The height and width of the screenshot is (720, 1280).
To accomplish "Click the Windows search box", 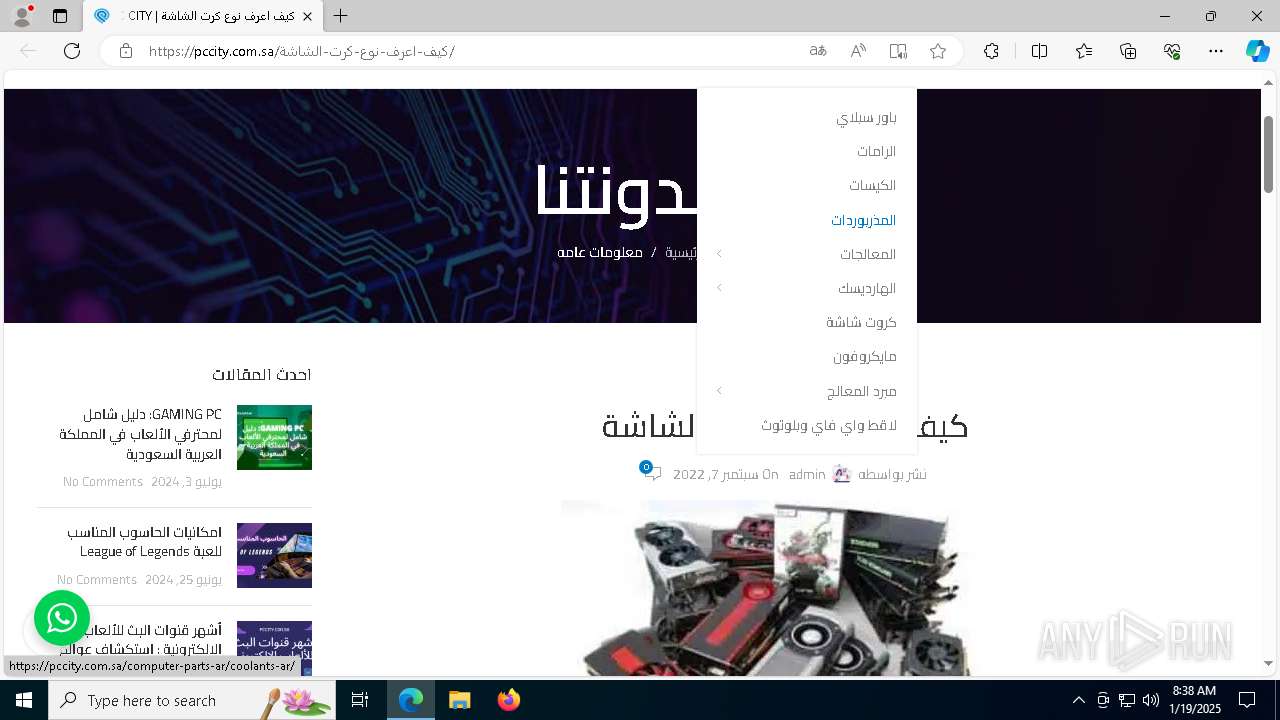I will 194,700.
